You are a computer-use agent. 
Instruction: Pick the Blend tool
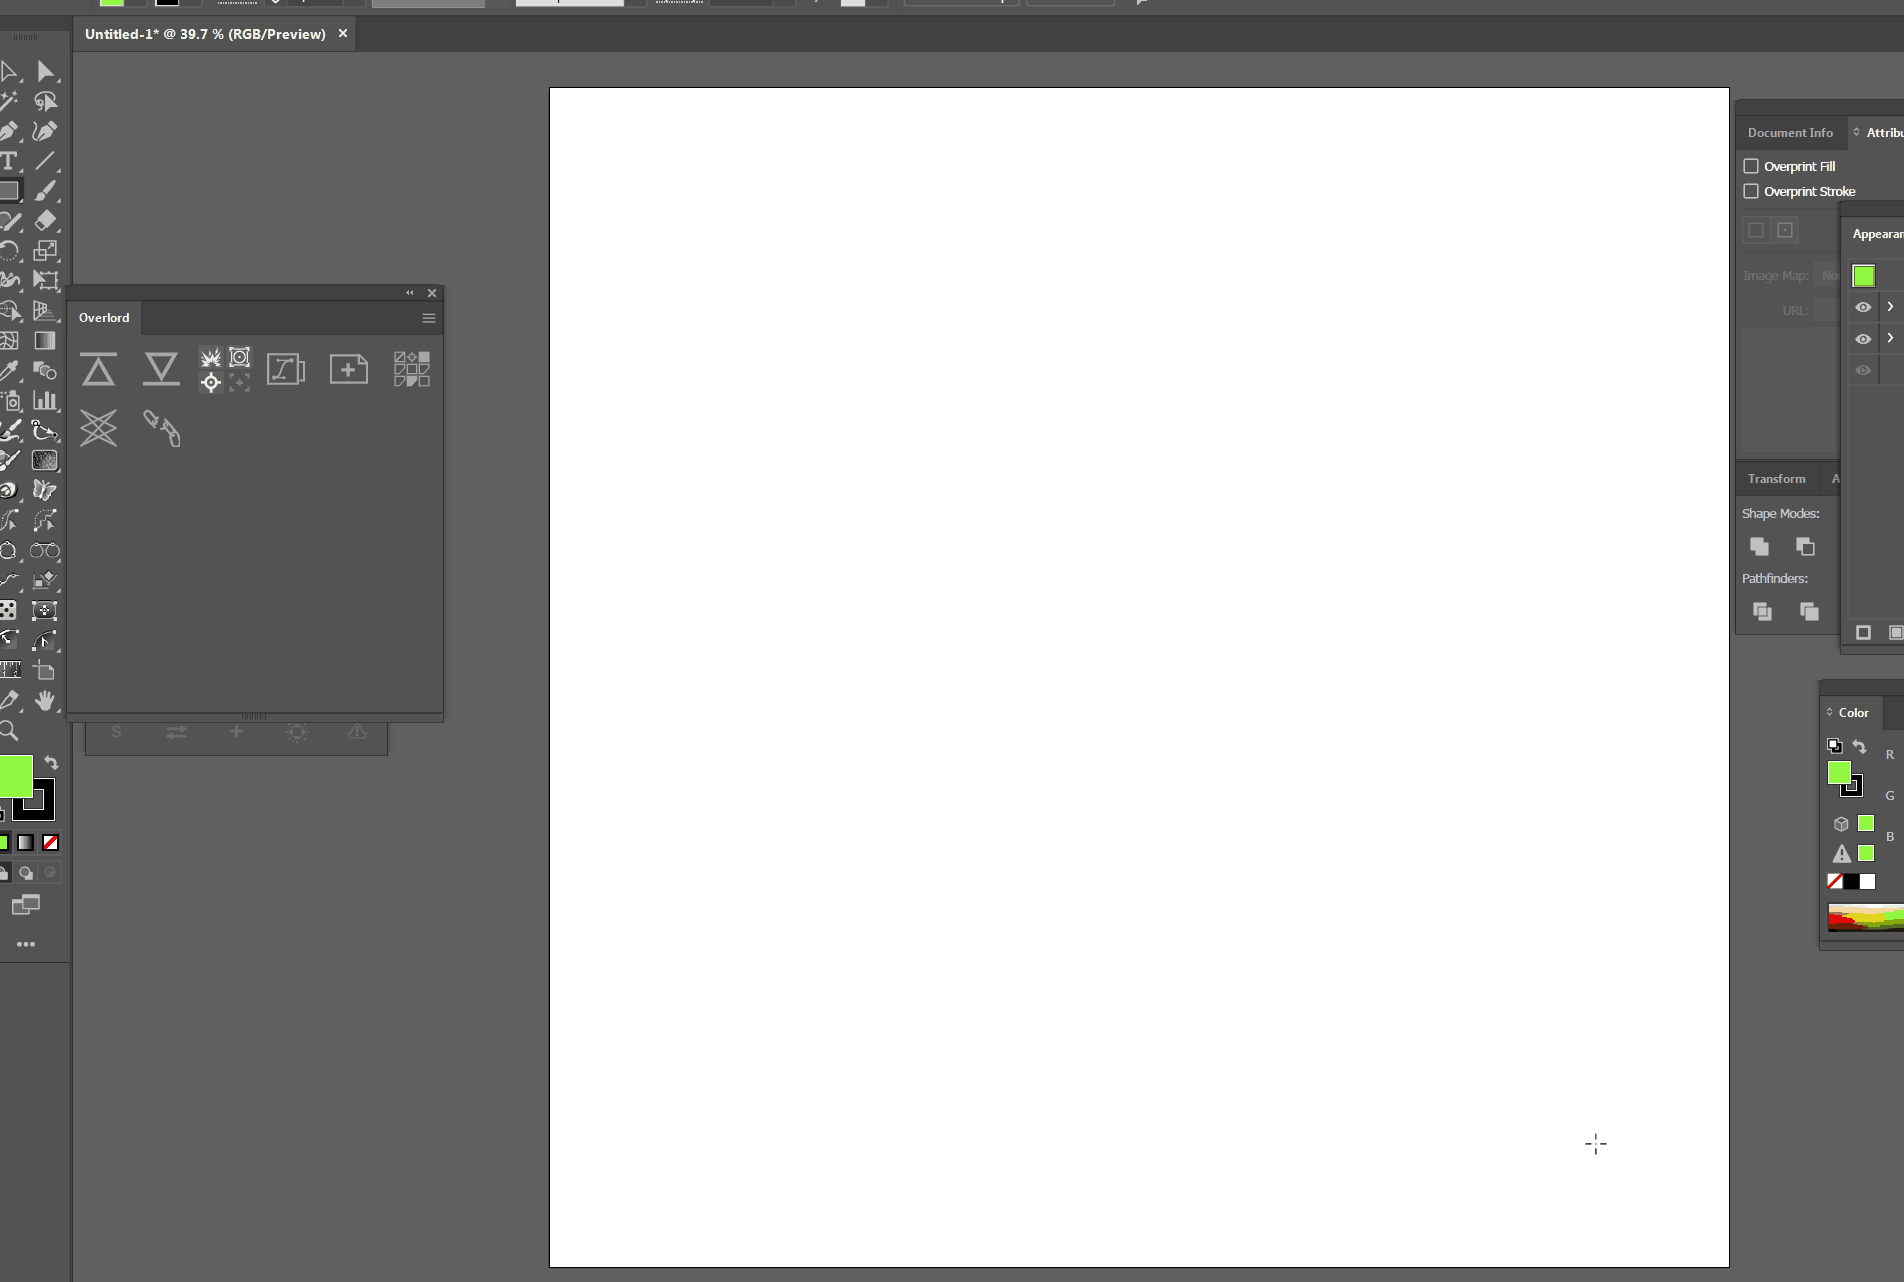coord(45,371)
